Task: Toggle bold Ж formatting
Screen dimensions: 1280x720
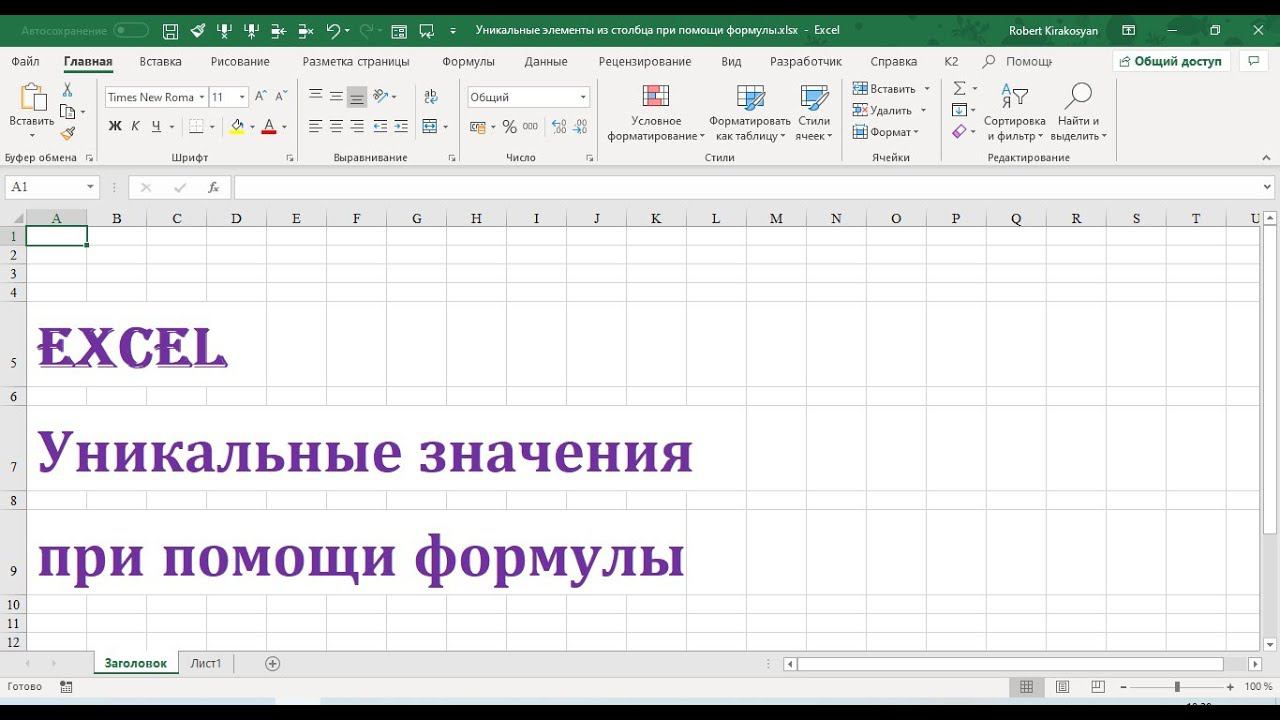Action: [114, 127]
